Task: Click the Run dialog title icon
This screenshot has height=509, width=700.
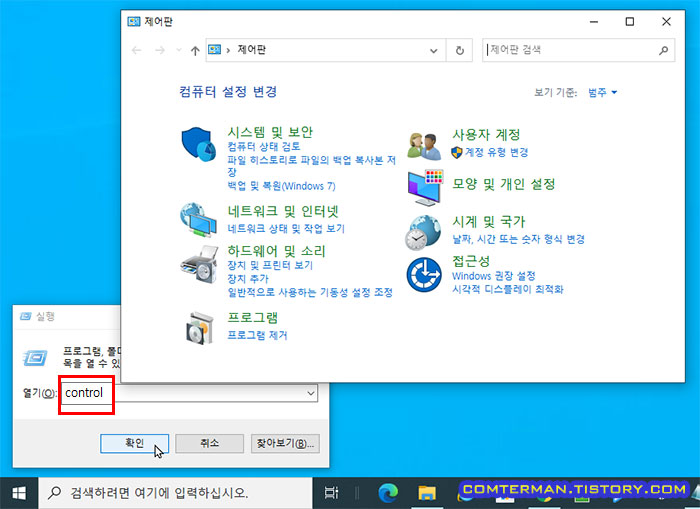Action: click(x=25, y=317)
